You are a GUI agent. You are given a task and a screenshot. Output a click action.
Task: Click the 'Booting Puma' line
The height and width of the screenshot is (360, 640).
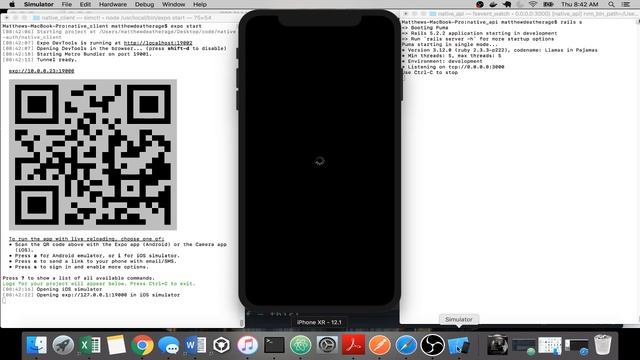point(429,28)
